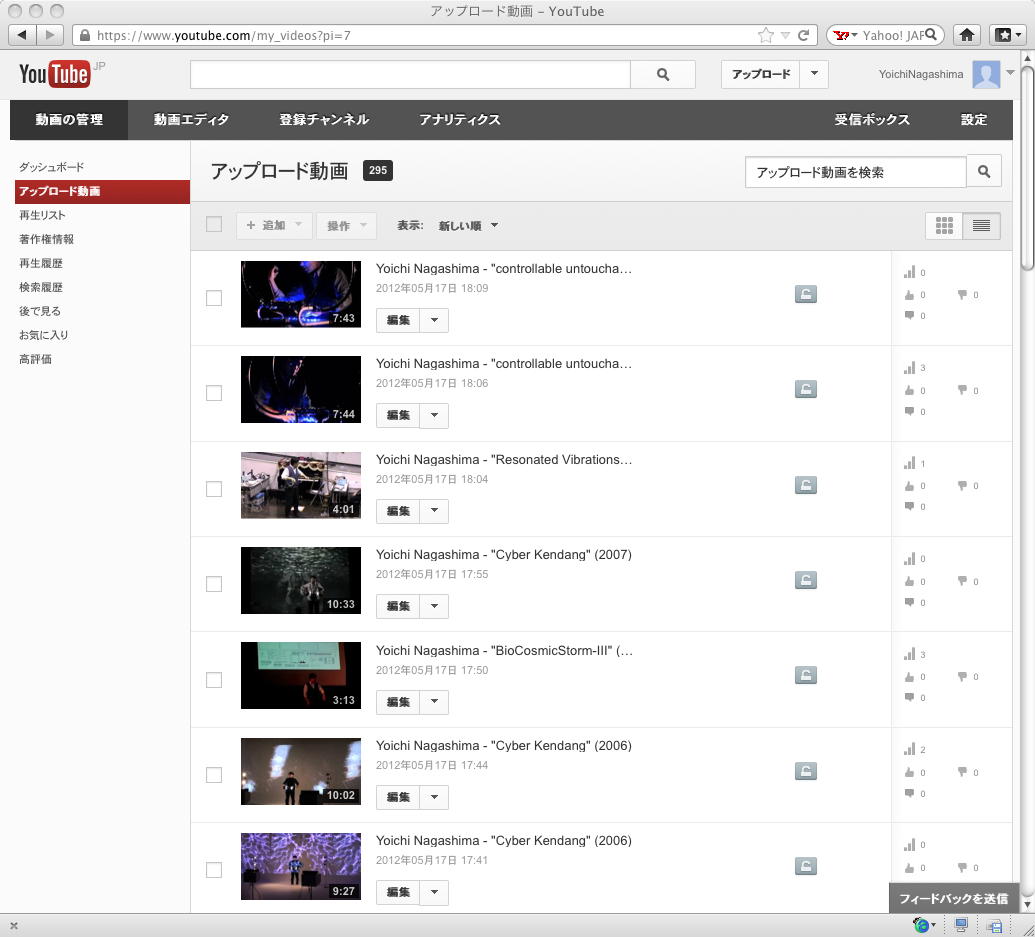The height and width of the screenshot is (937, 1035).
Task: Click main YouTube search field
Action: pyautogui.click(x=410, y=75)
